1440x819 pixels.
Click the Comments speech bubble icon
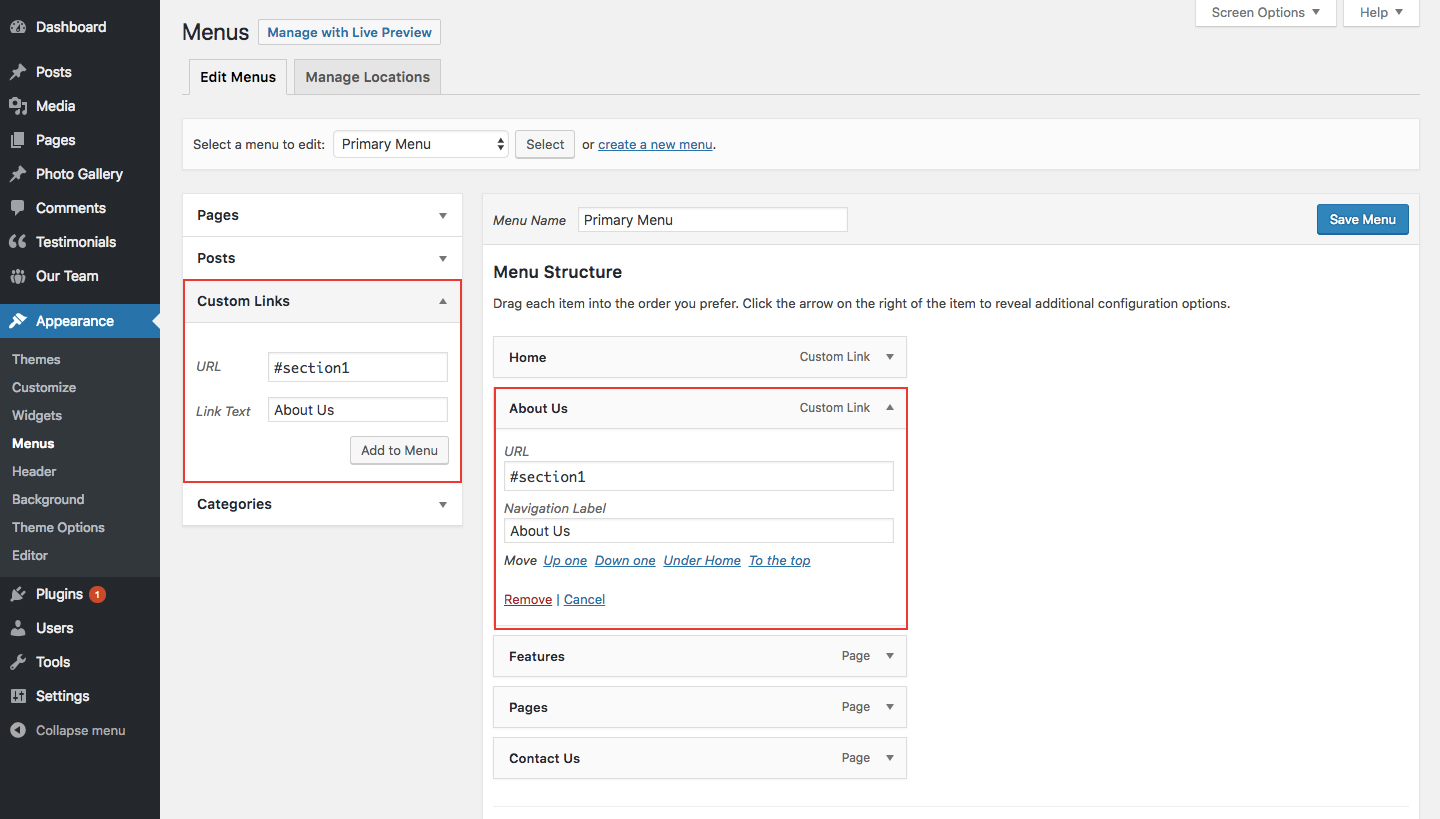click(x=18, y=208)
